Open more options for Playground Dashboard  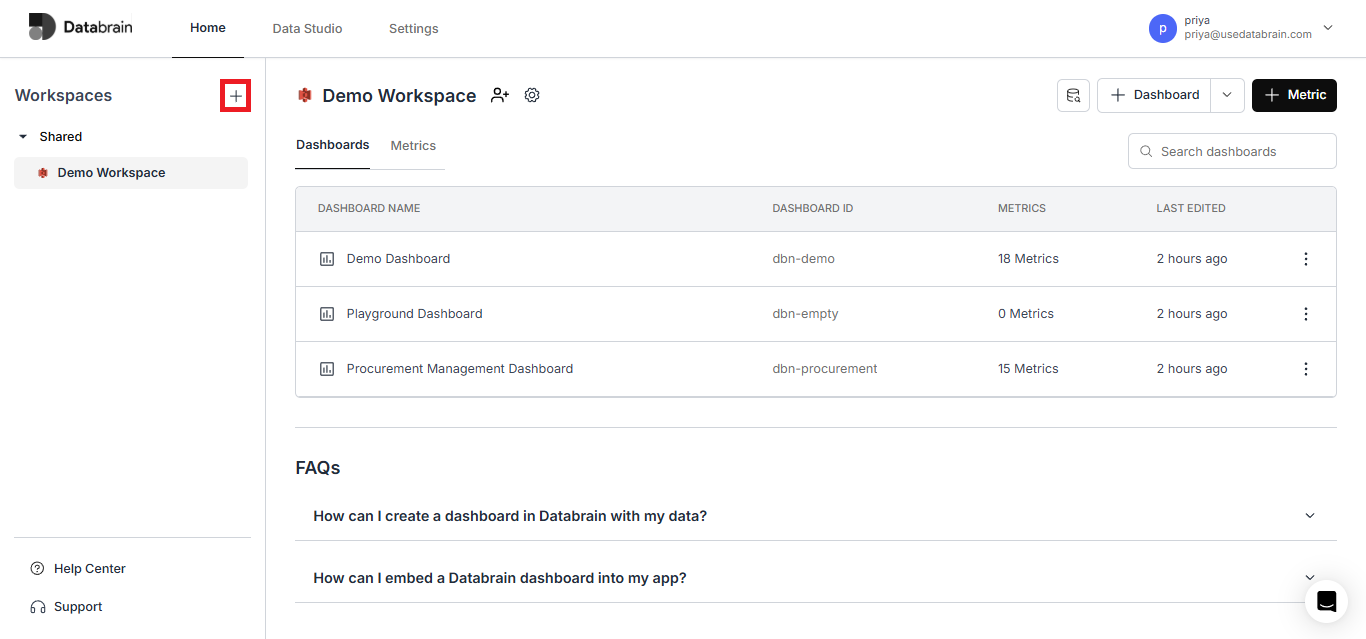[x=1305, y=314]
